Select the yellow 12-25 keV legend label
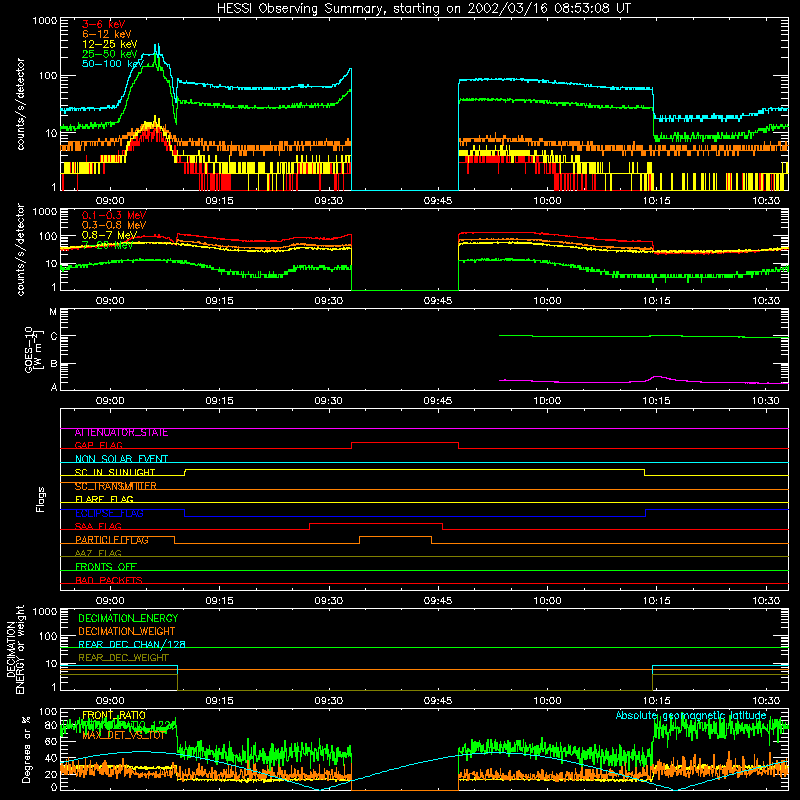This screenshot has height=800, width=800. coord(109,44)
